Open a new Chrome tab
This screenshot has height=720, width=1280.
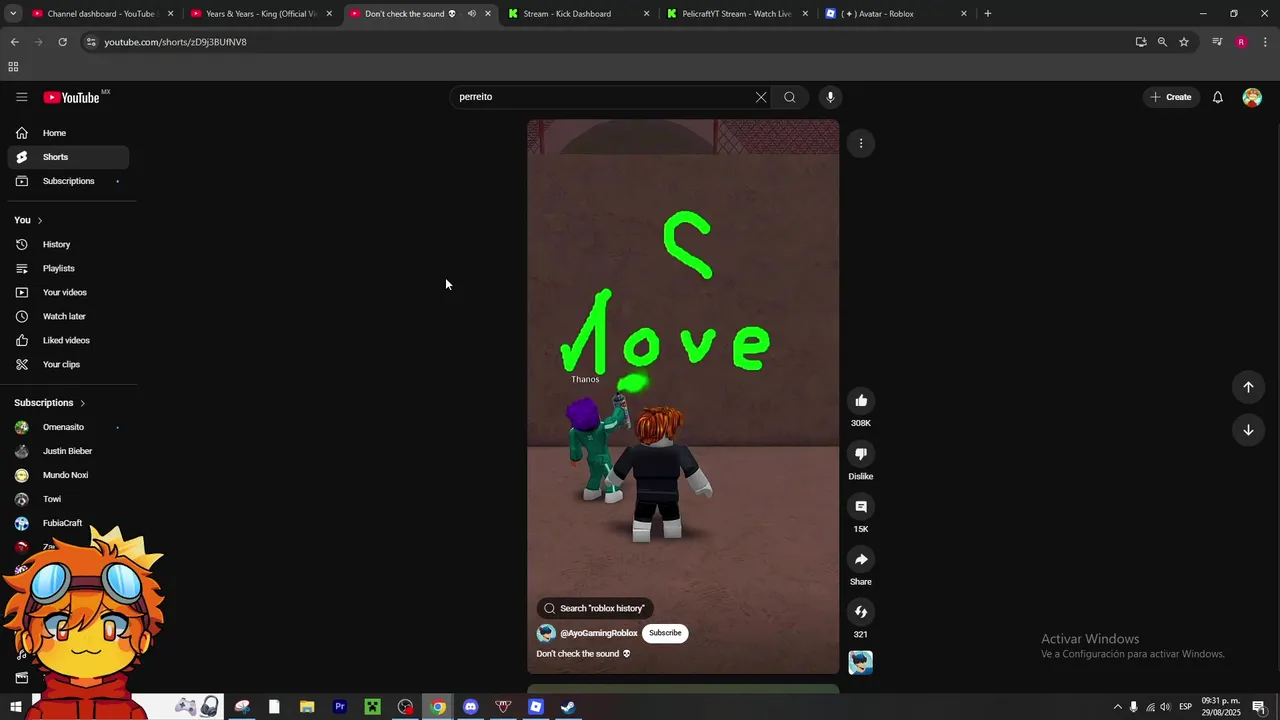(988, 14)
